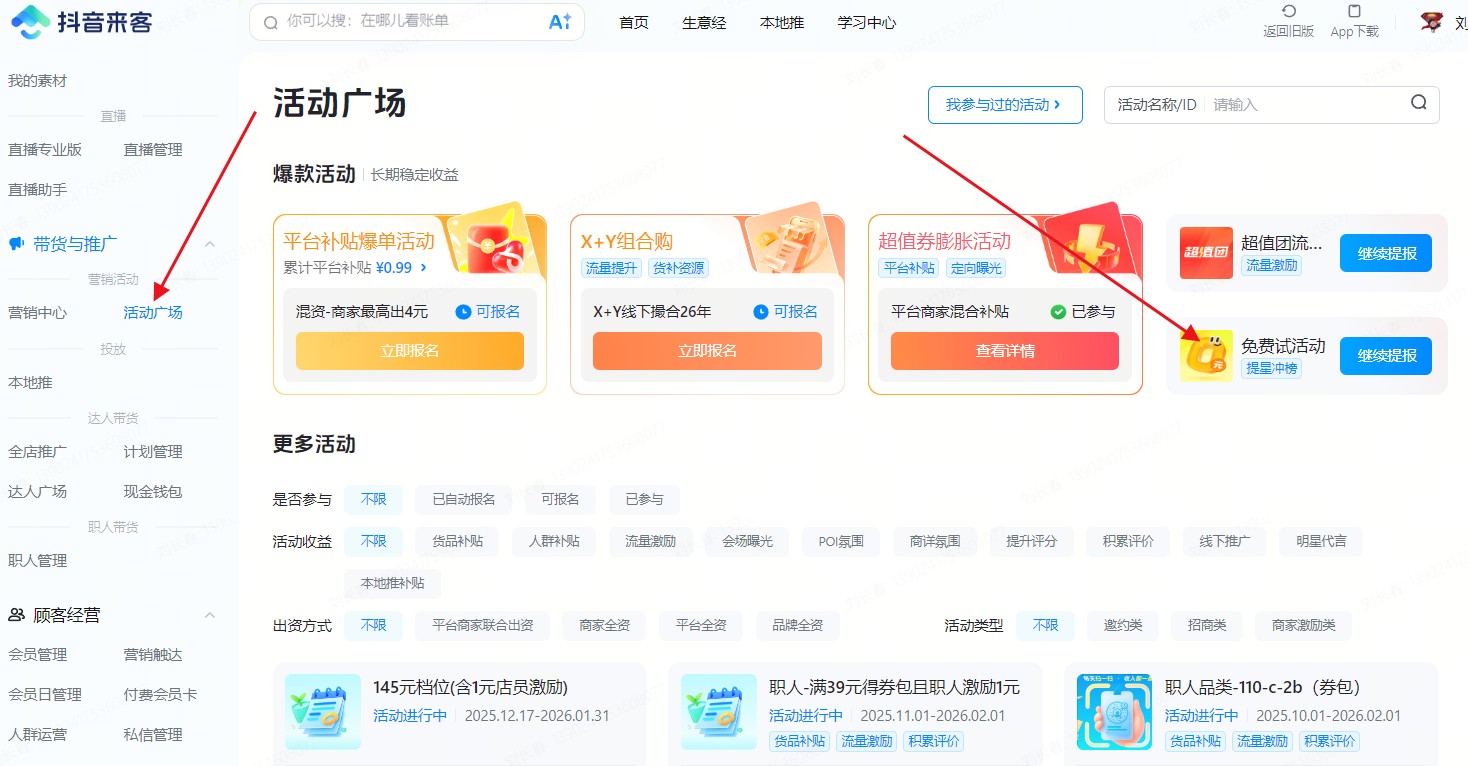
Task: Select the 平台全资 funding filter
Action: pyautogui.click(x=700, y=625)
